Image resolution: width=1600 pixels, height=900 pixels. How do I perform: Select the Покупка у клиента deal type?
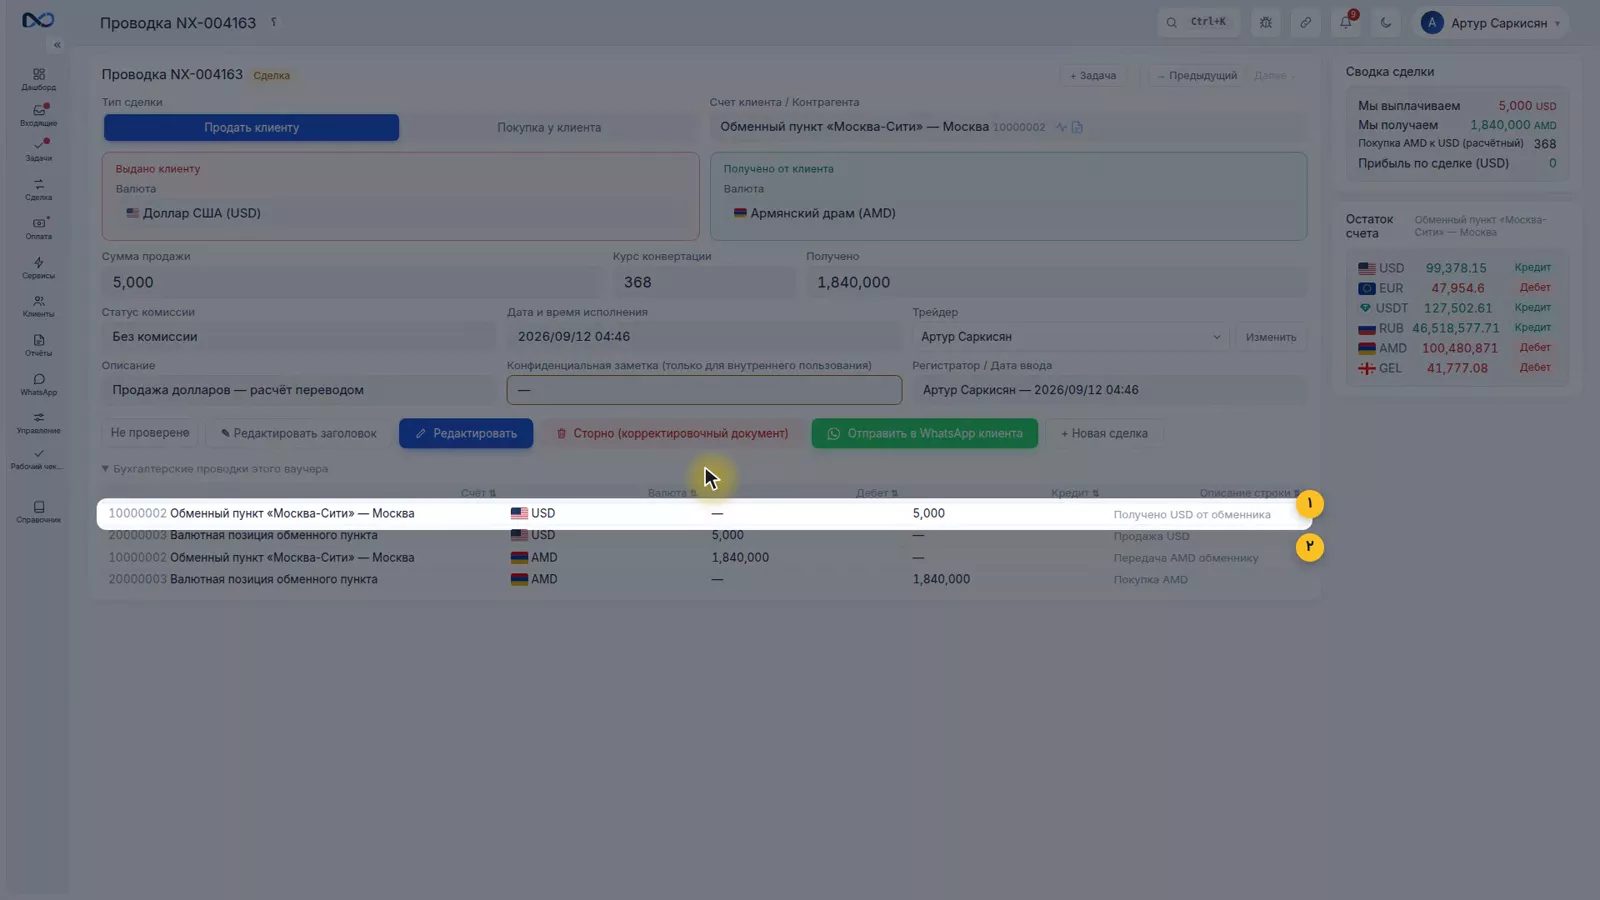tap(549, 127)
